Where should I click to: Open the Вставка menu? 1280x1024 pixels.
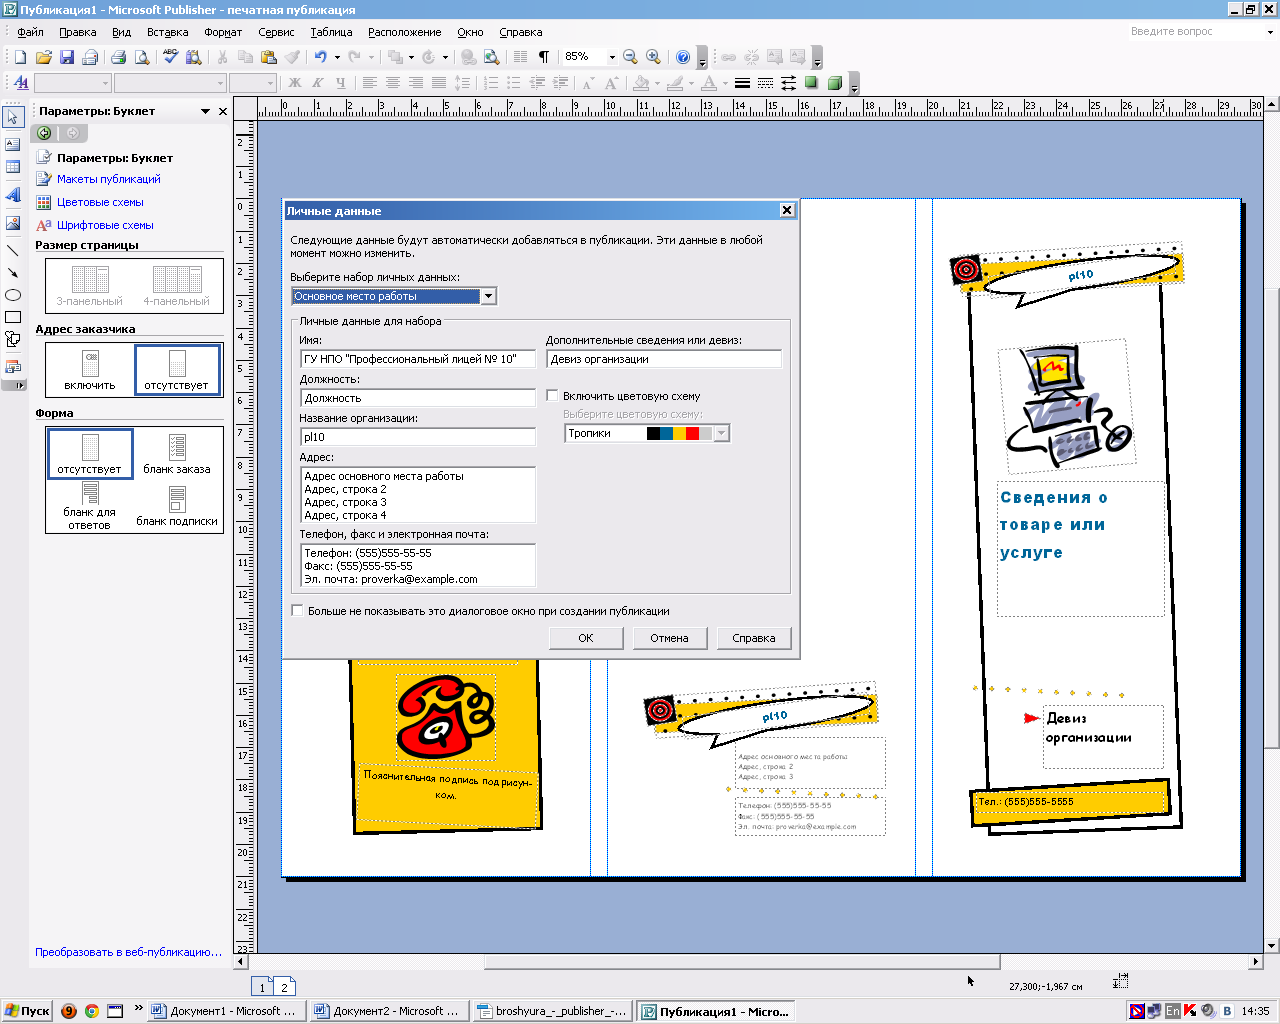(167, 32)
